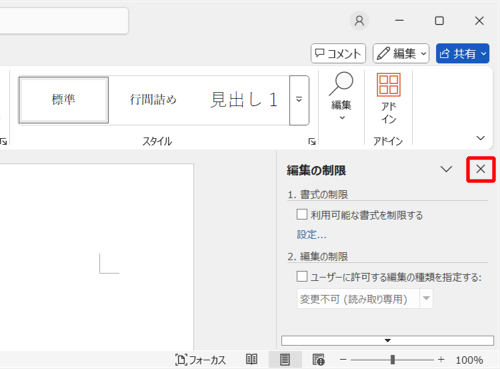500x369 pixels.
Task: Open the アドイン add-ins icon
Action: pos(389,98)
